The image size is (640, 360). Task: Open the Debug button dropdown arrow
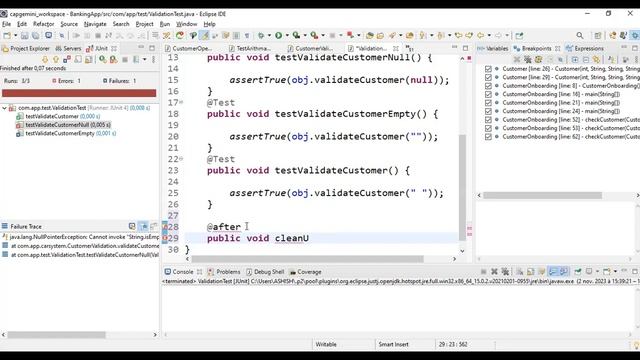click(269, 36)
